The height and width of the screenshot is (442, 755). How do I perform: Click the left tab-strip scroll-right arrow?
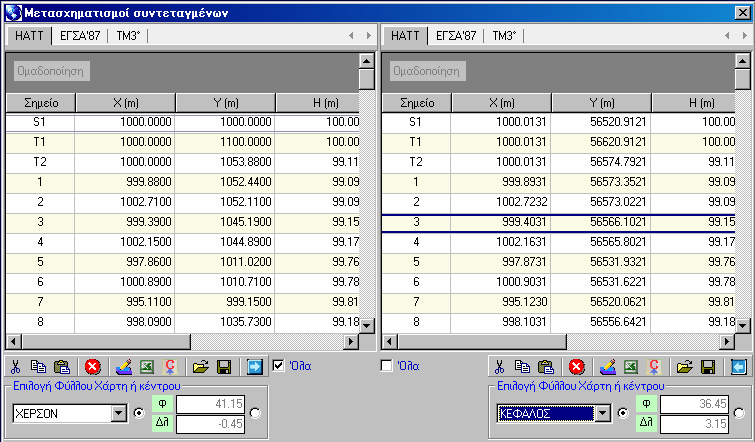click(368, 35)
